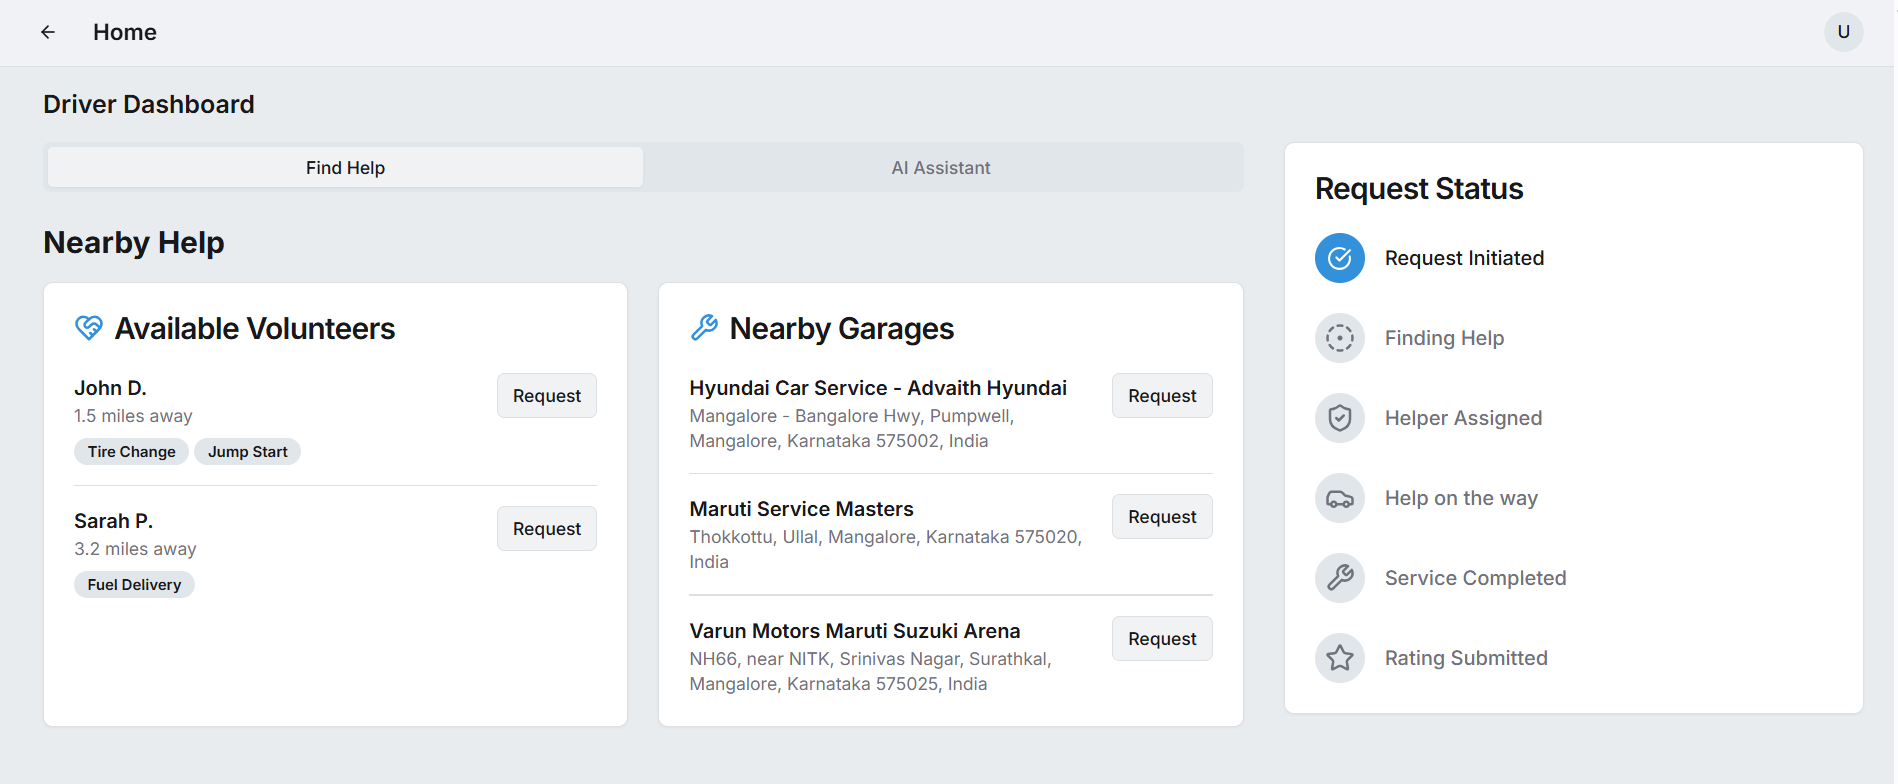Image resolution: width=1898 pixels, height=784 pixels.
Task: Click the Available Volunteers heart icon
Action: click(89, 328)
